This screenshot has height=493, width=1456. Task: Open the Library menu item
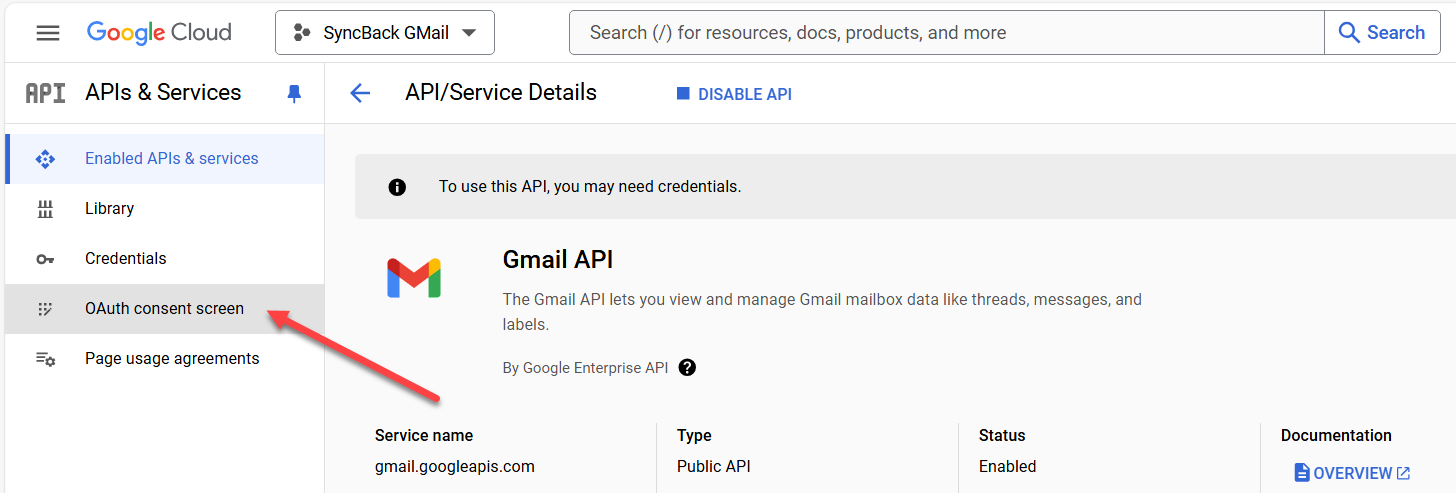pos(109,208)
